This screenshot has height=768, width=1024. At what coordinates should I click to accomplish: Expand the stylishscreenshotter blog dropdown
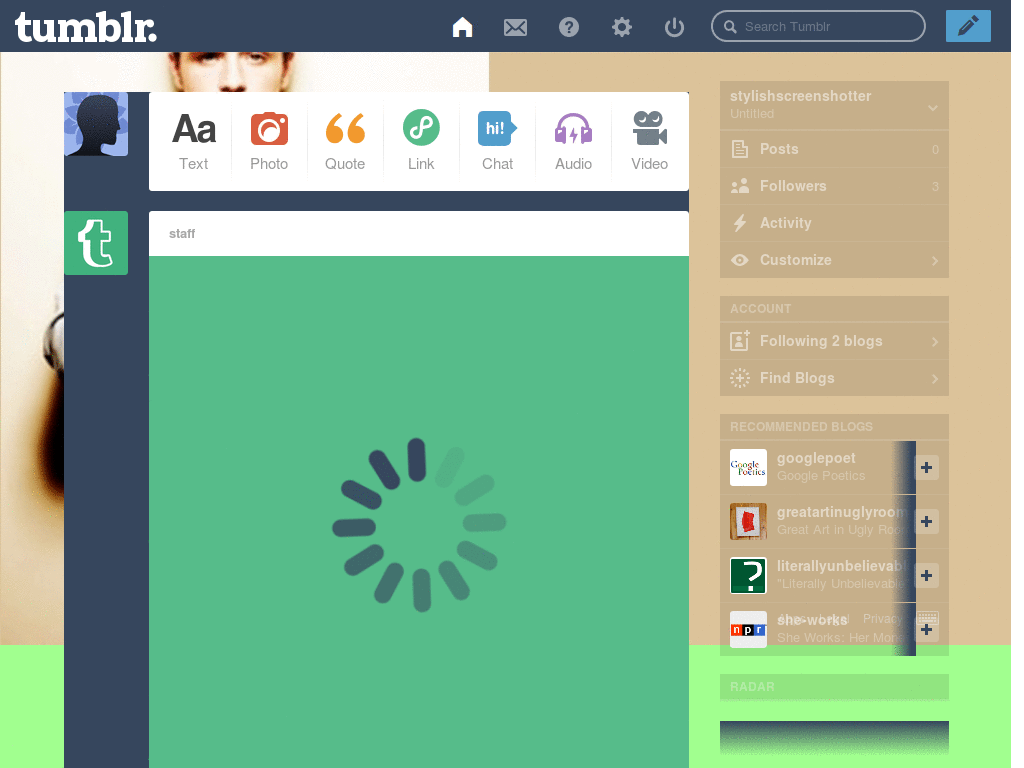[933, 108]
